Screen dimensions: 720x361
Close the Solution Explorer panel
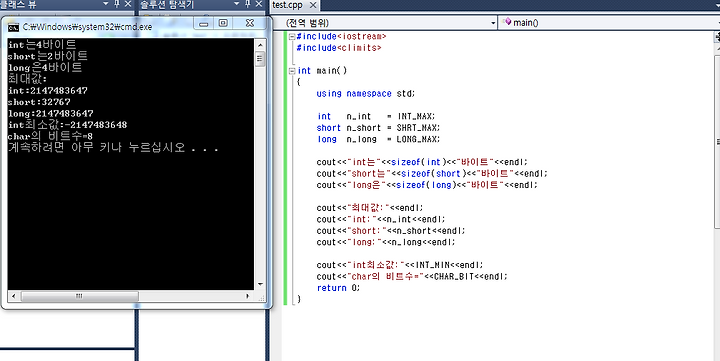point(259,4)
